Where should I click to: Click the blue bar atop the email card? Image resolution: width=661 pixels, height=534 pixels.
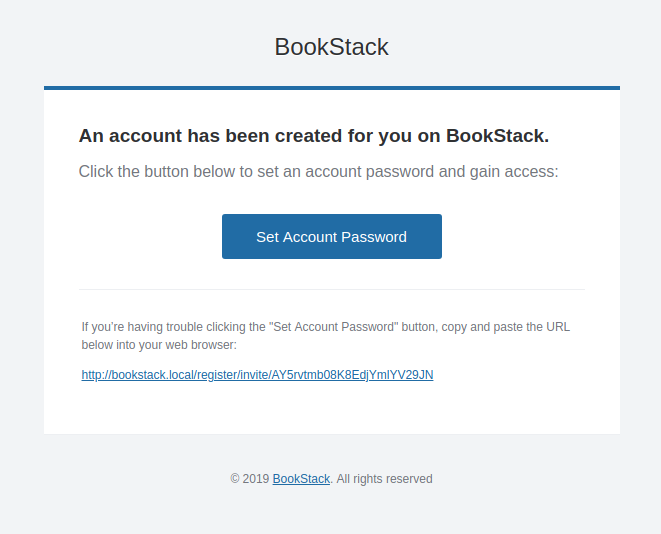(x=332, y=88)
